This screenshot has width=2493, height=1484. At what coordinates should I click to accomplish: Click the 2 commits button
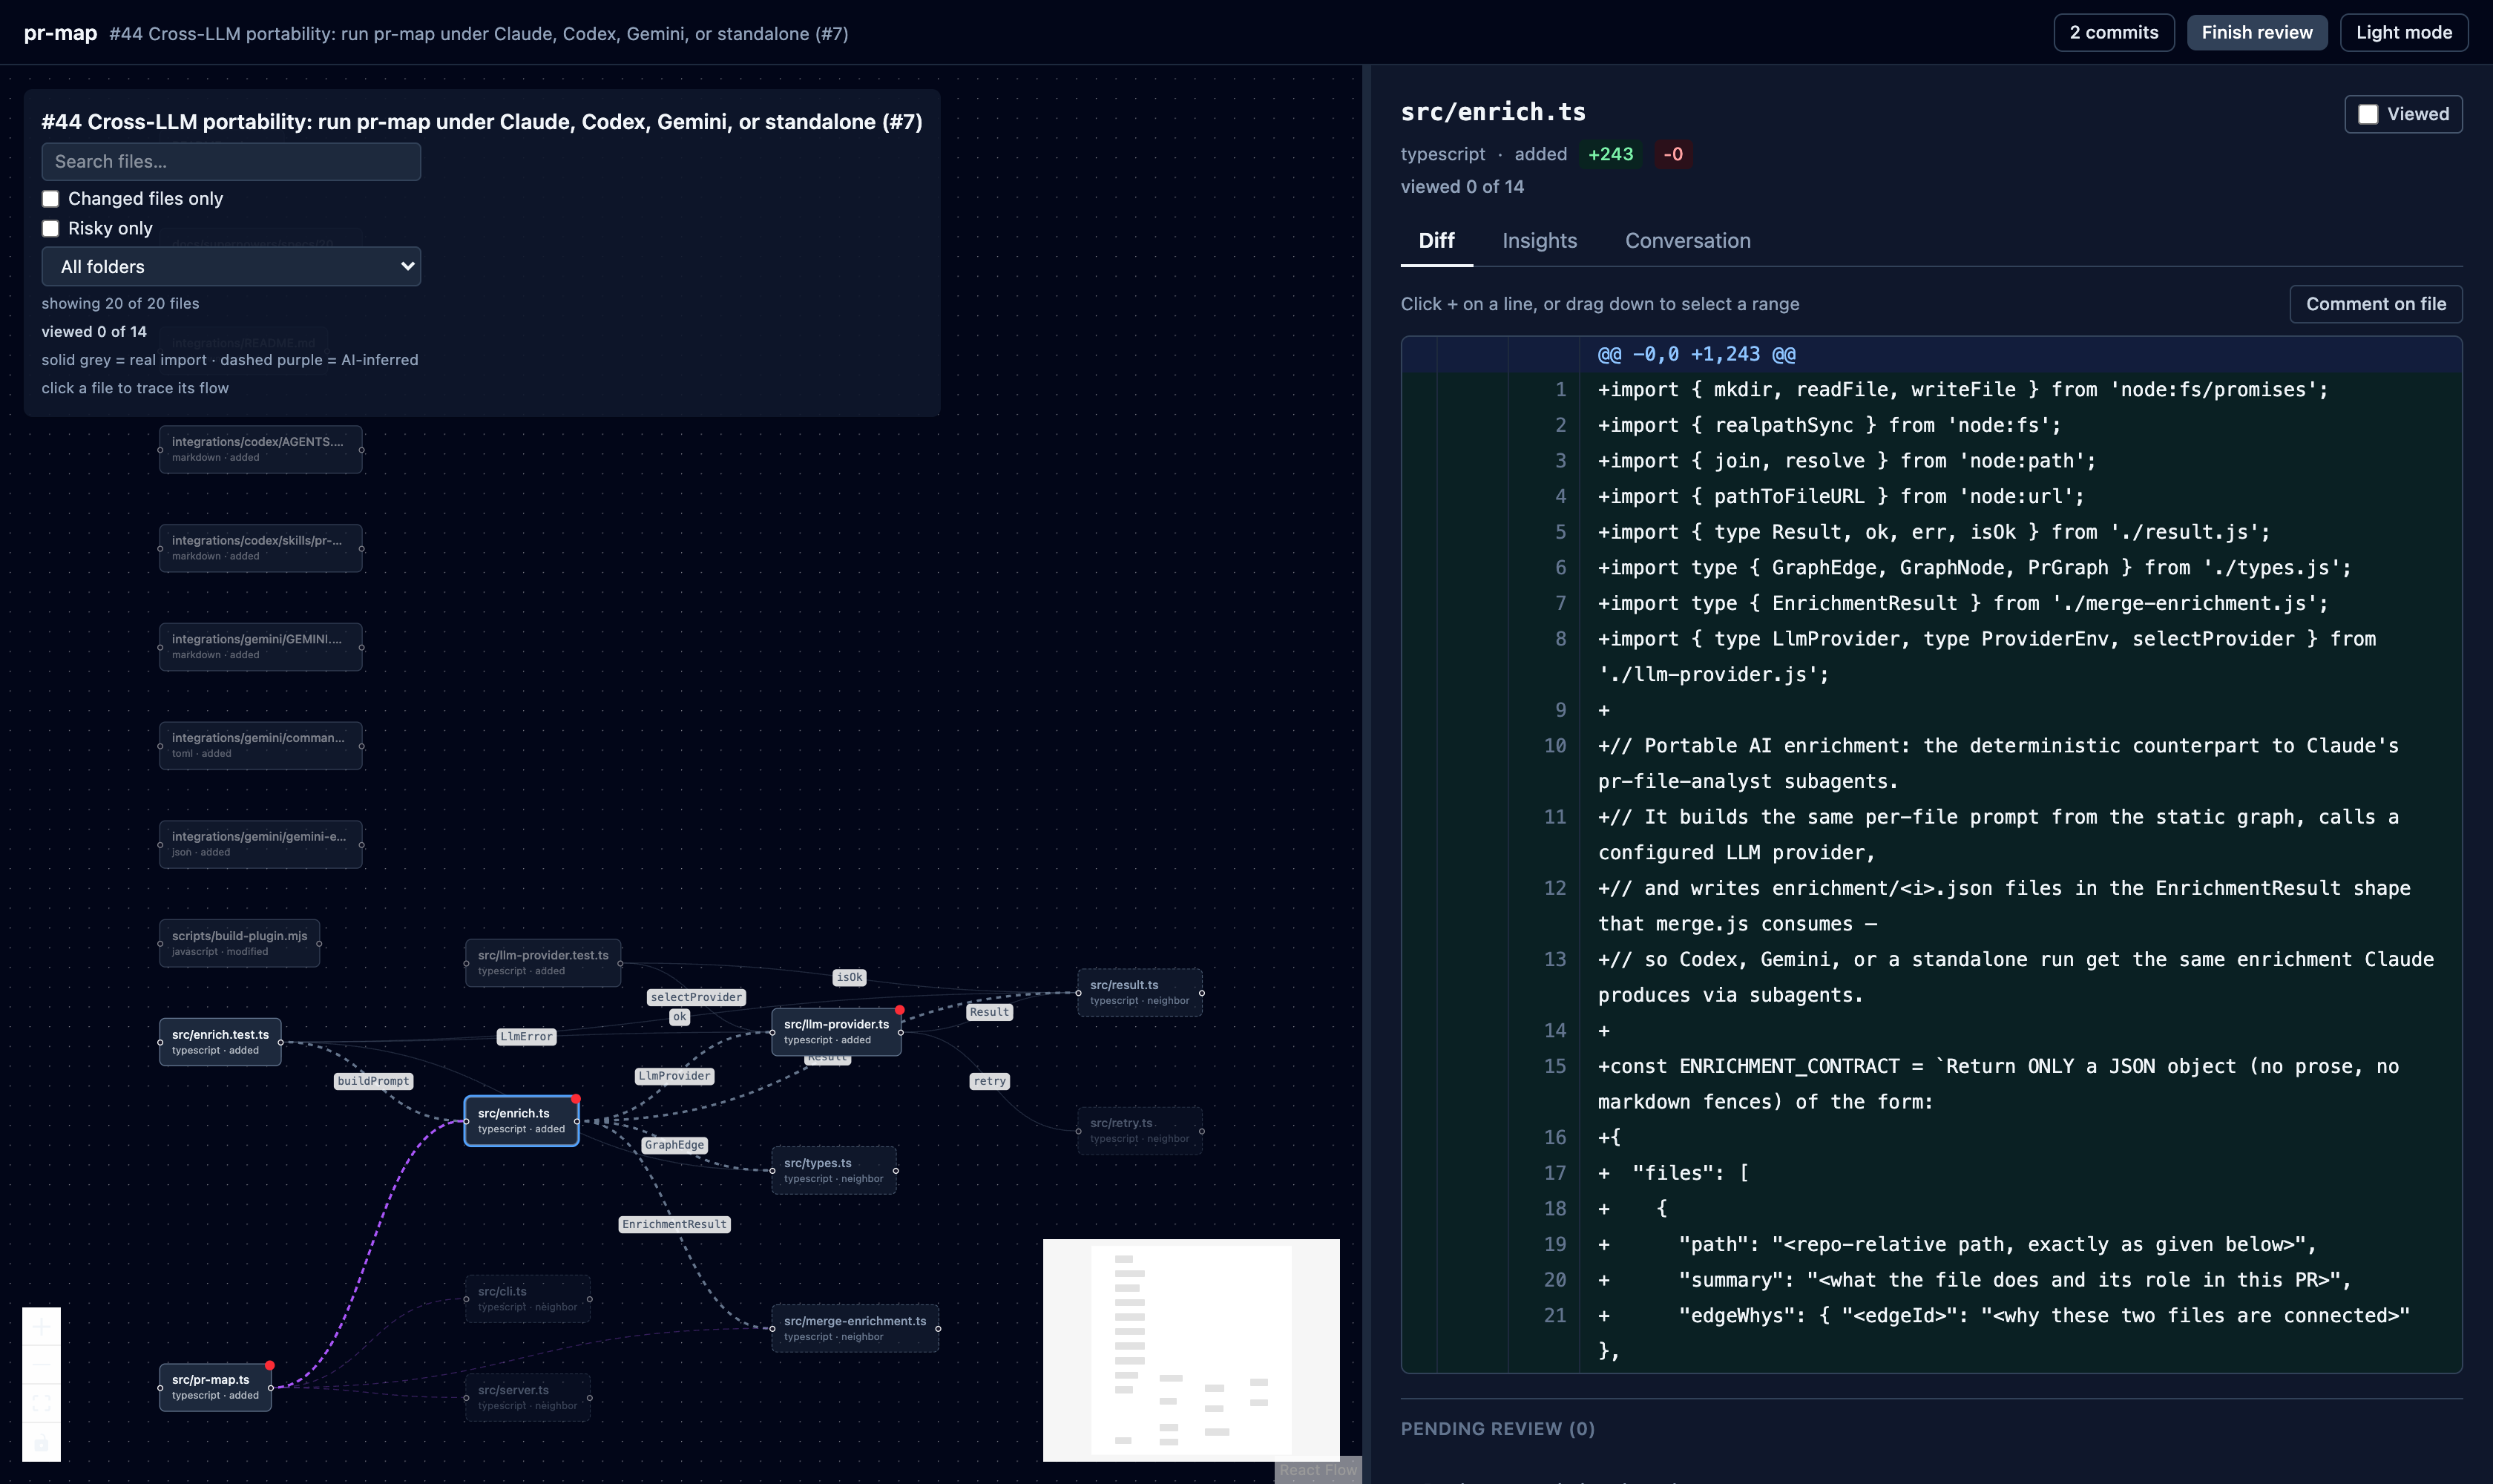coord(2113,33)
